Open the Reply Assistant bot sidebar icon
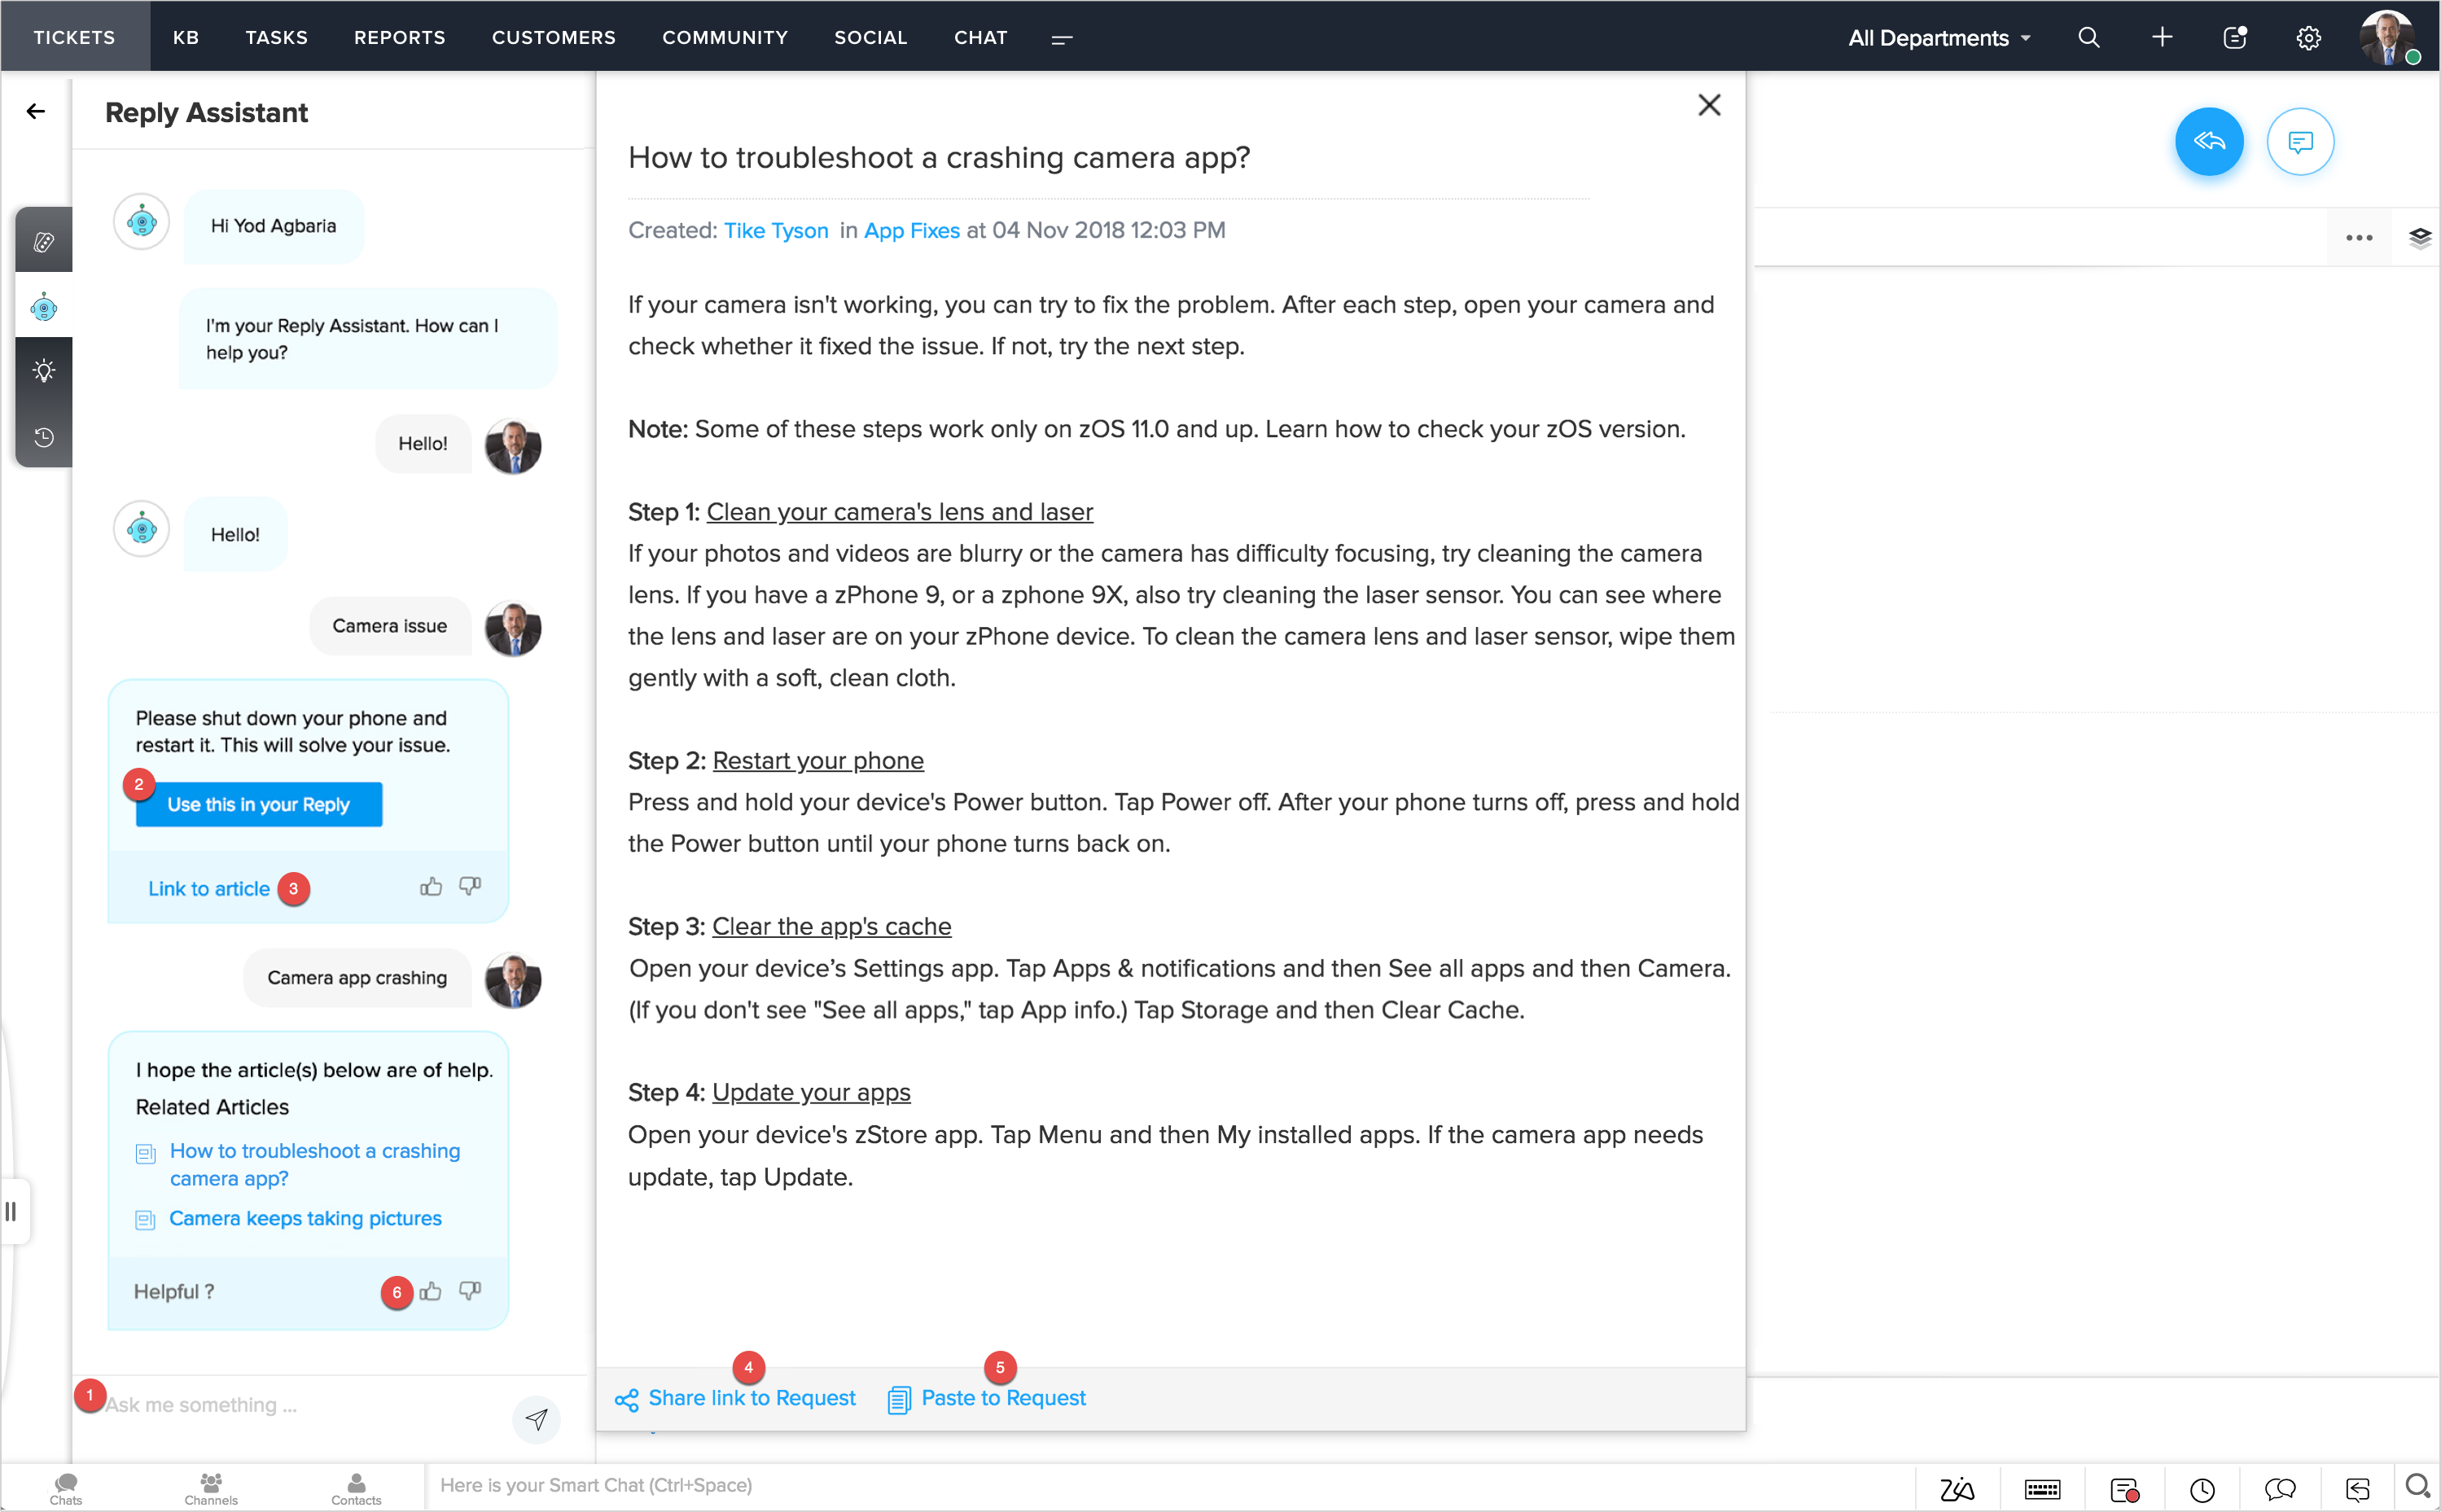Image resolution: width=2441 pixels, height=1512 pixels. 44,307
